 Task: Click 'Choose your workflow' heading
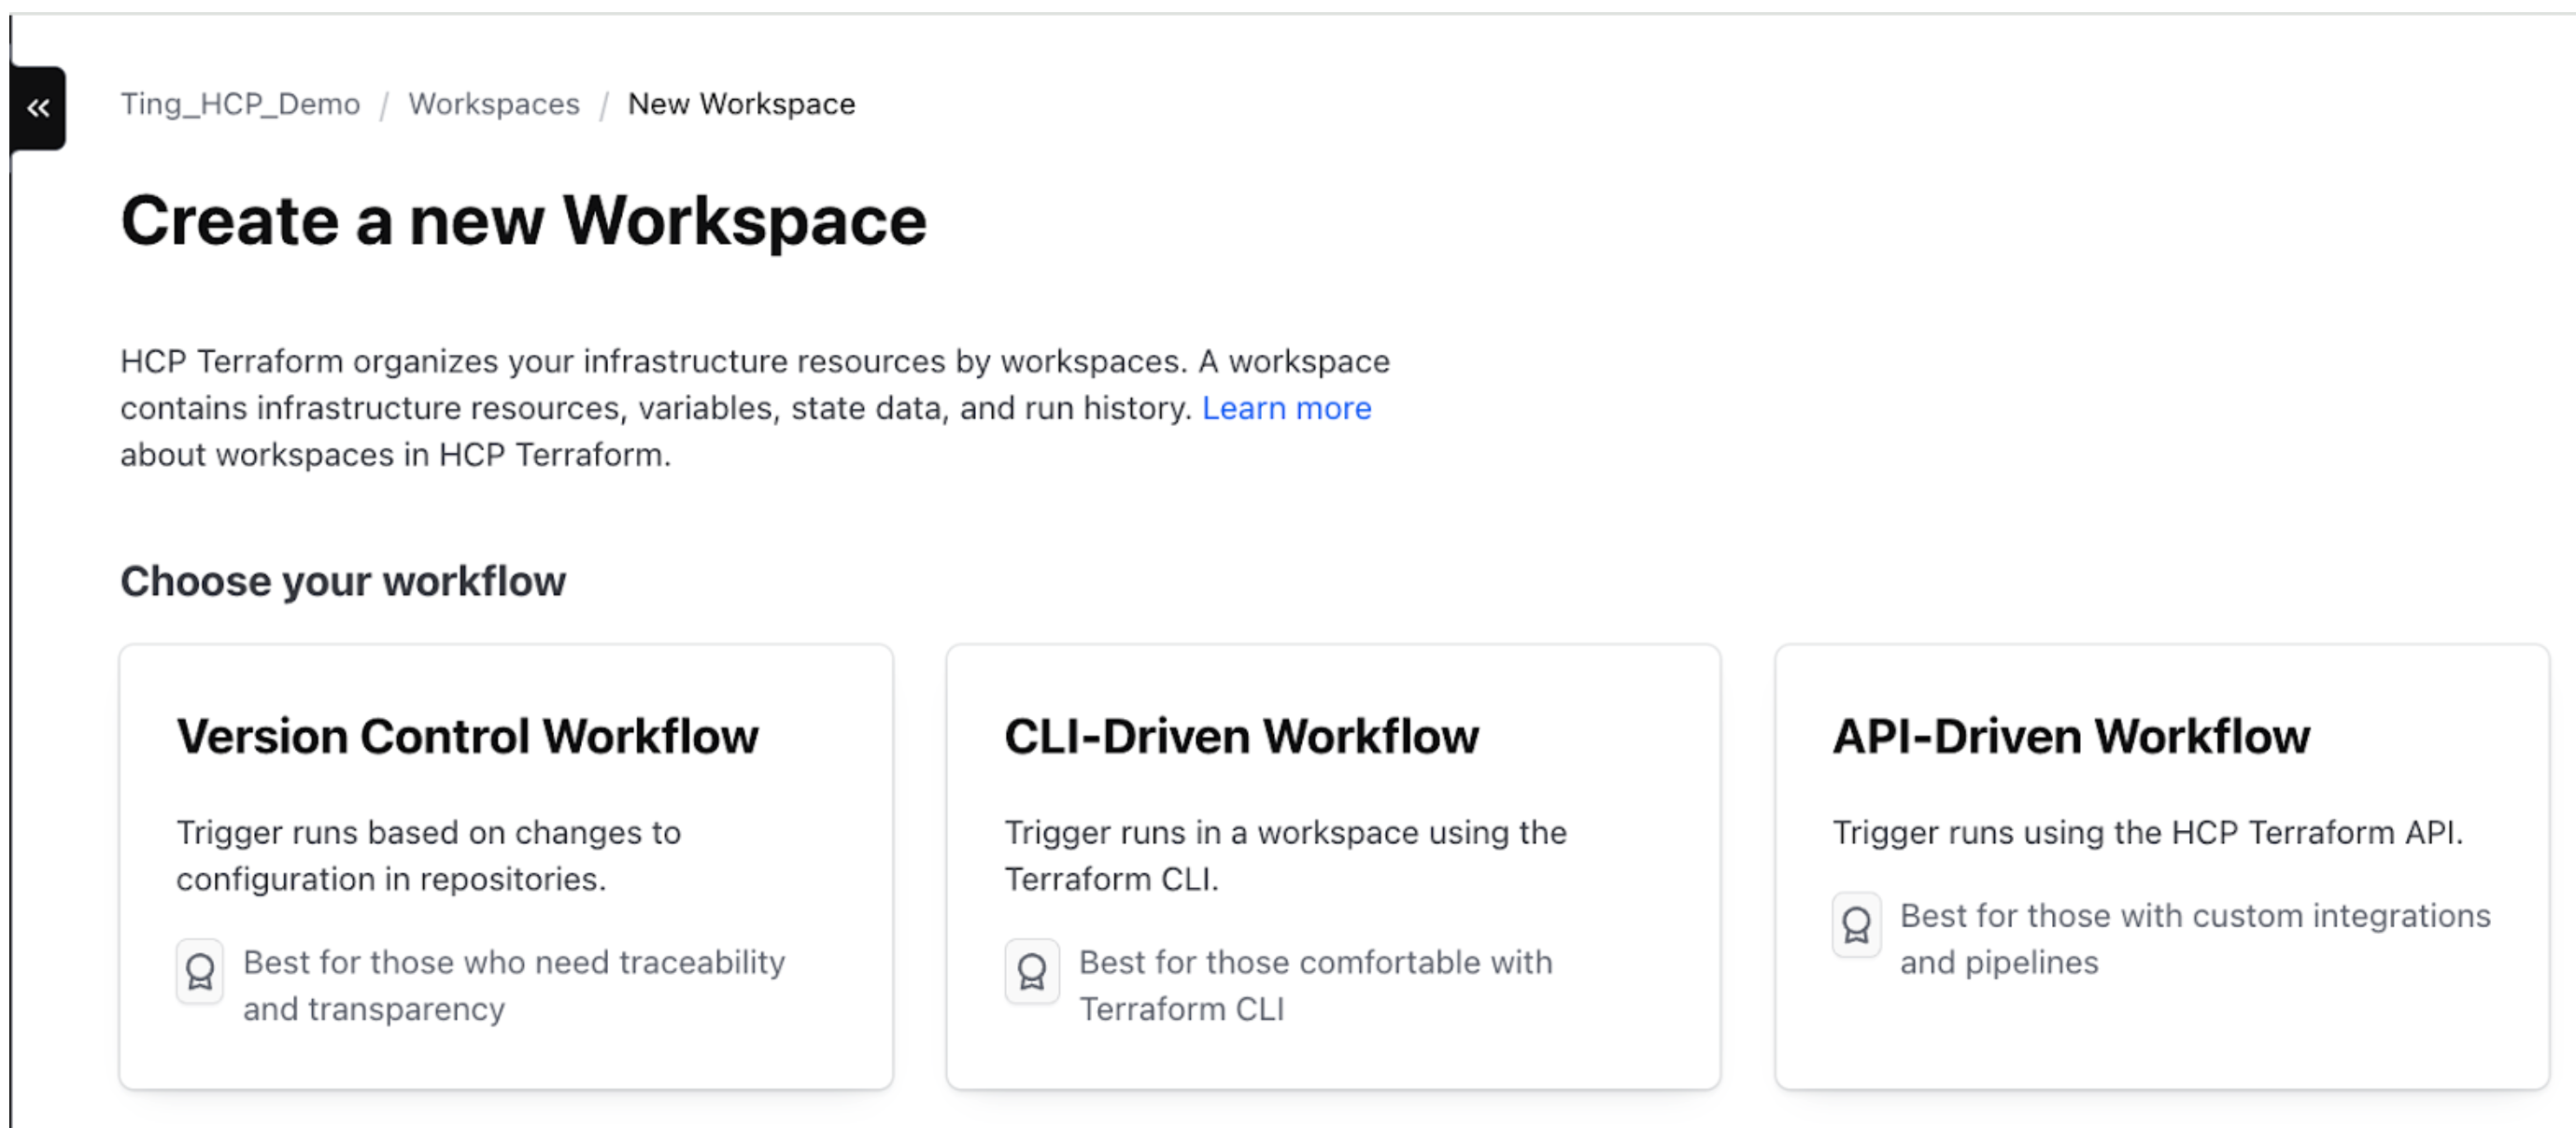pos(343,581)
